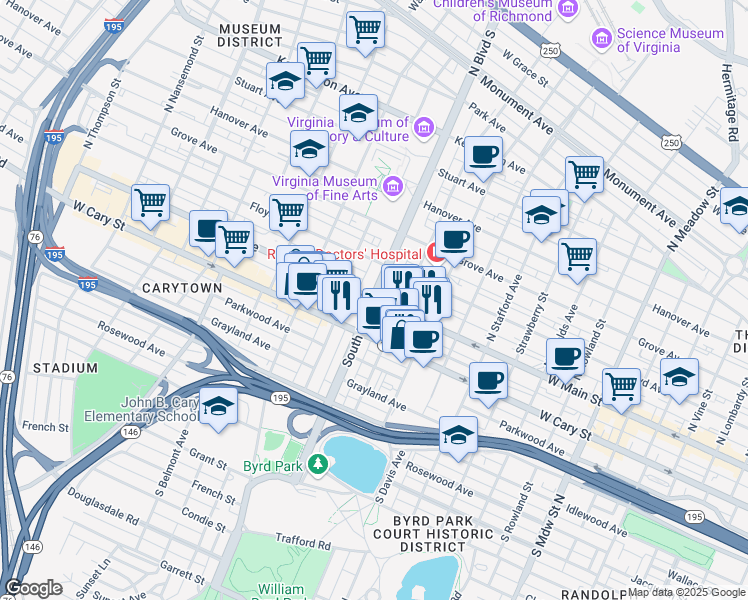Click the Trafford Rd street label

click(x=303, y=541)
